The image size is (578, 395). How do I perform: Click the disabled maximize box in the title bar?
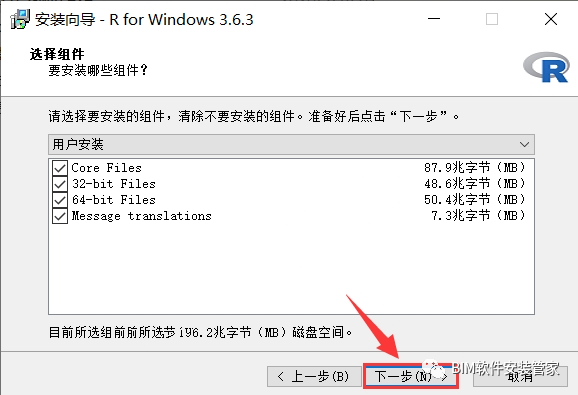click(492, 19)
